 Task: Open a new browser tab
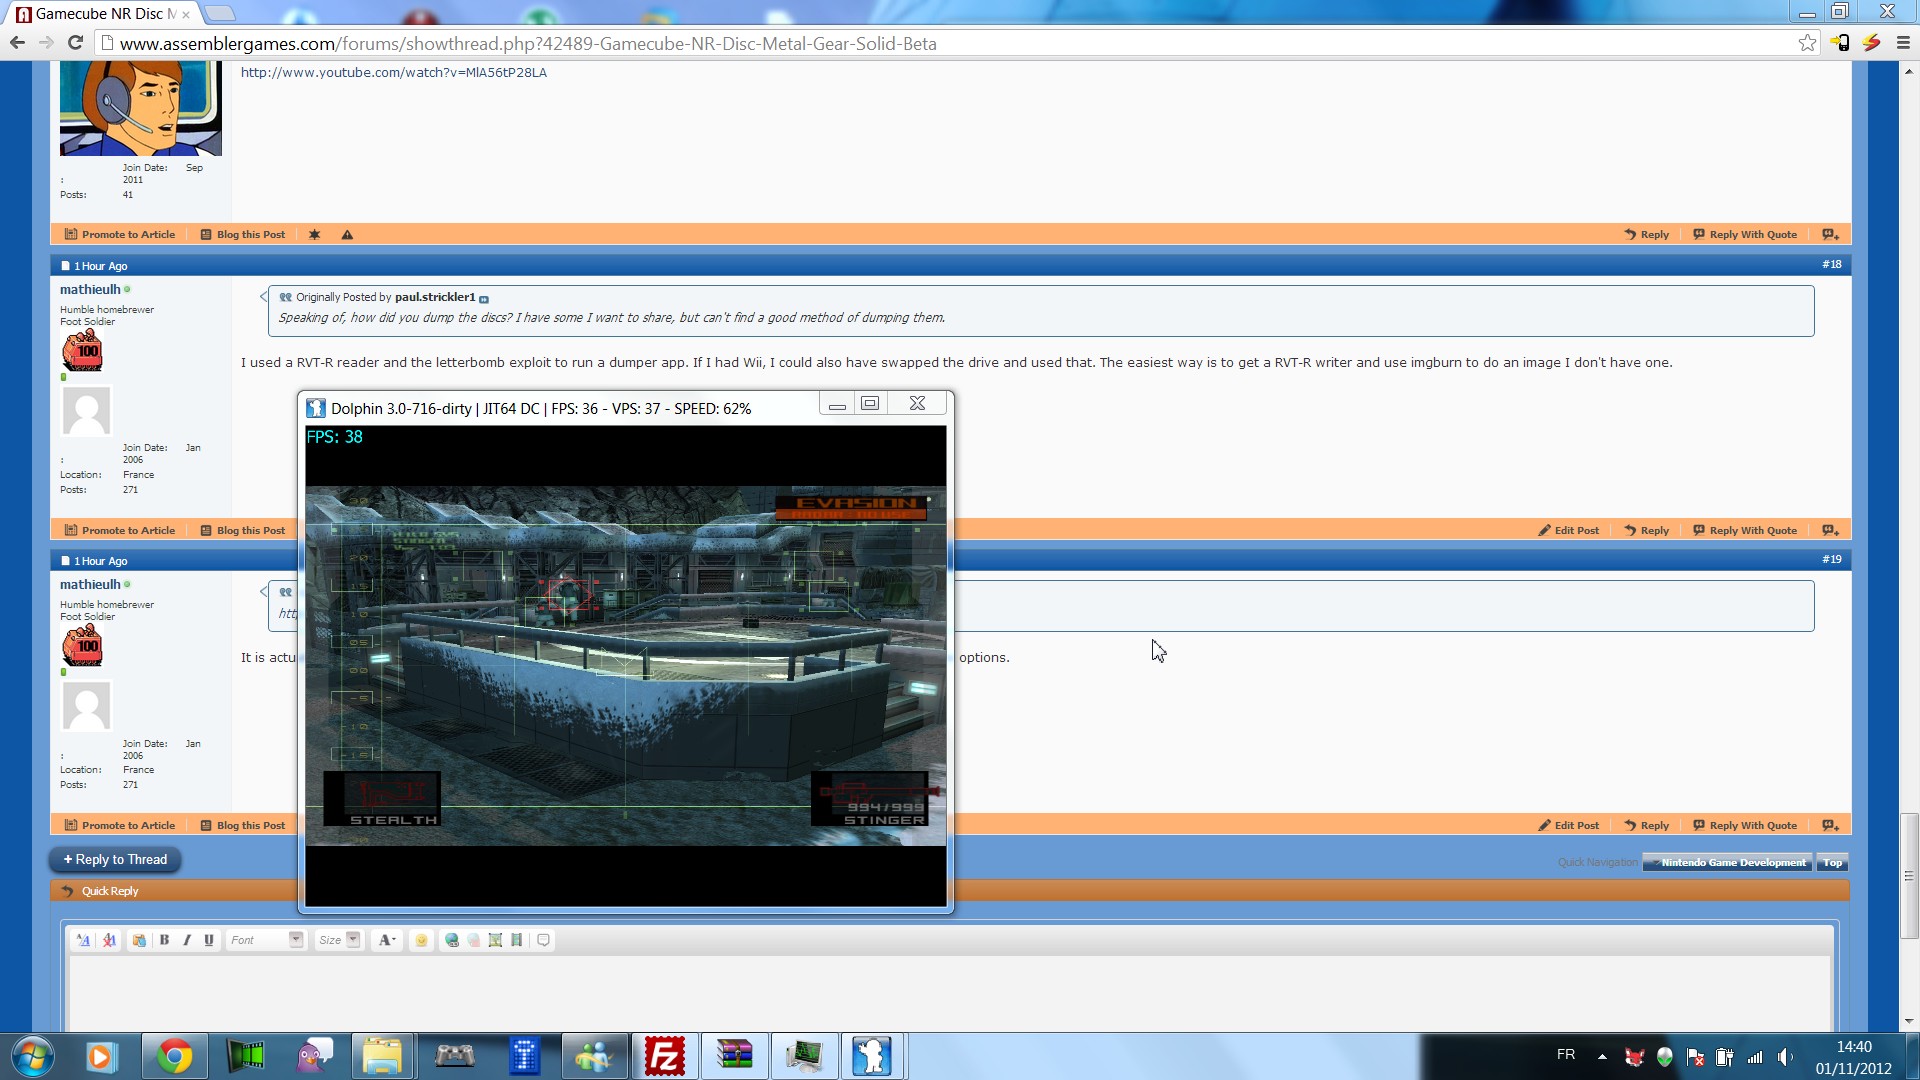219,13
